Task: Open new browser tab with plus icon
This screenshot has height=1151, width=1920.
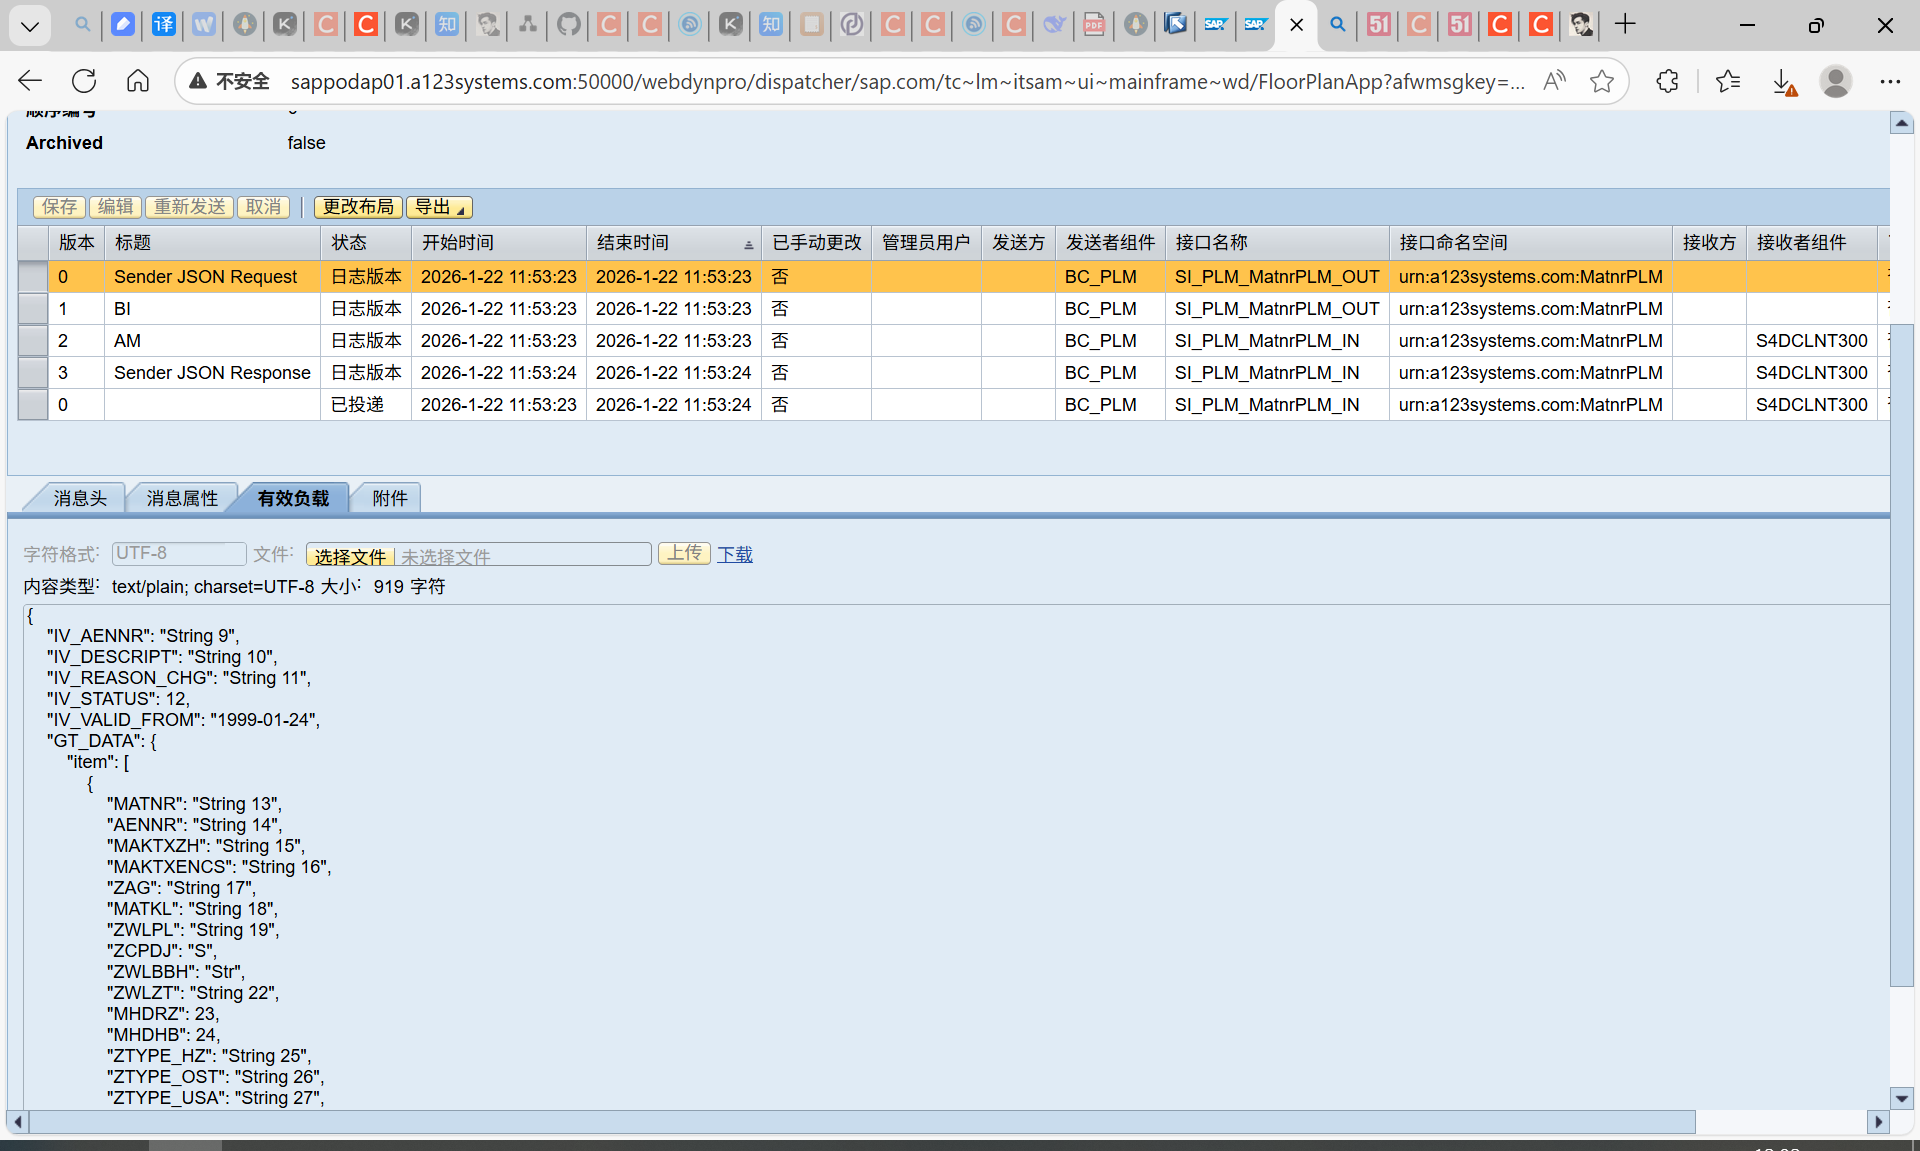Action: pos(1625,24)
